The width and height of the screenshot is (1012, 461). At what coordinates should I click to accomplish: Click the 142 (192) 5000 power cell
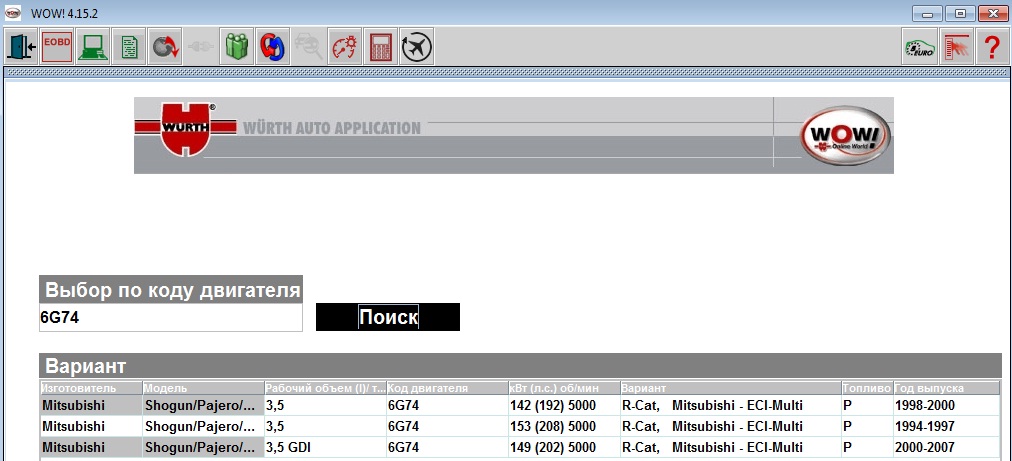point(564,405)
